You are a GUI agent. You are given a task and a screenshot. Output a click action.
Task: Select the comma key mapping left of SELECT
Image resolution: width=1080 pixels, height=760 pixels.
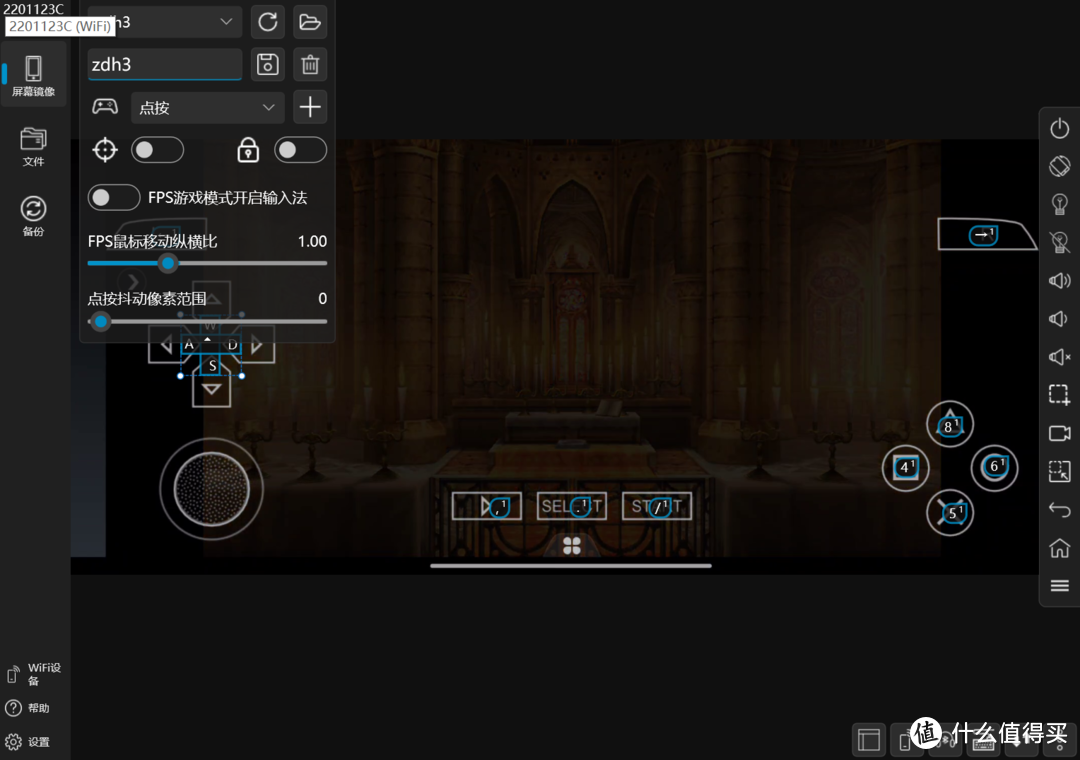tap(499, 507)
